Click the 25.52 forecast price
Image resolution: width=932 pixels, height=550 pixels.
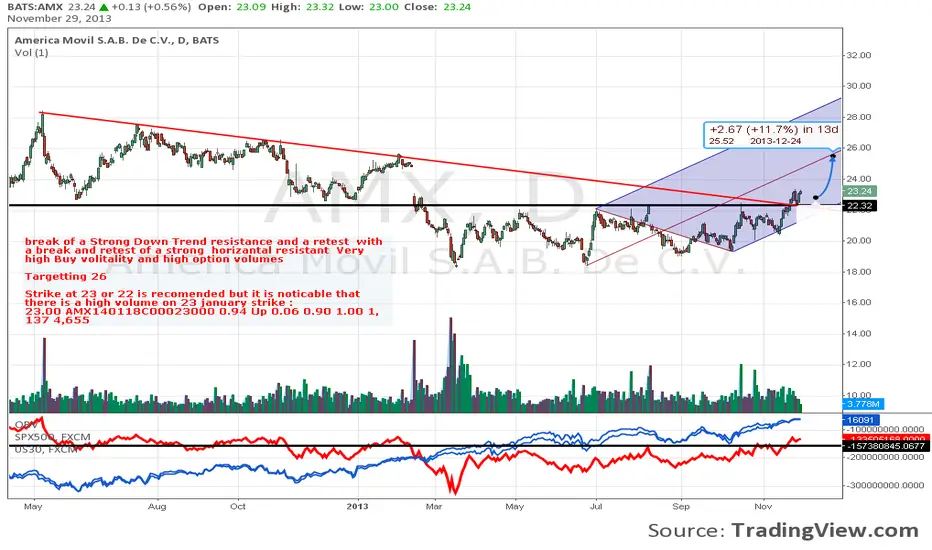[x=722, y=142]
